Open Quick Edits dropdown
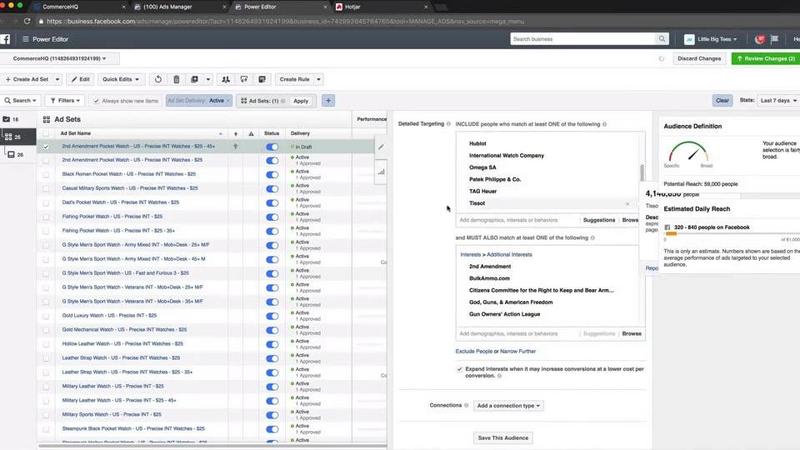The height and width of the screenshot is (450, 800). tap(120, 80)
